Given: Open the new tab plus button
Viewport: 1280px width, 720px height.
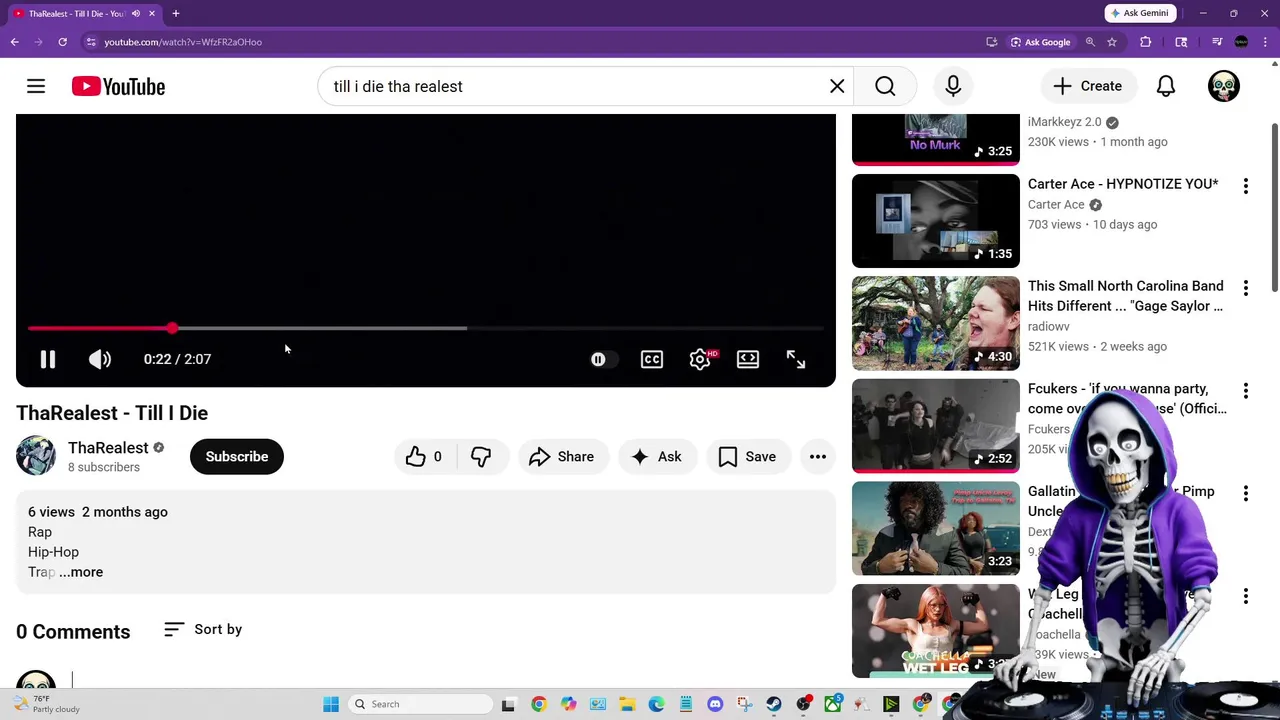Looking at the screenshot, I should (x=175, y=13).
